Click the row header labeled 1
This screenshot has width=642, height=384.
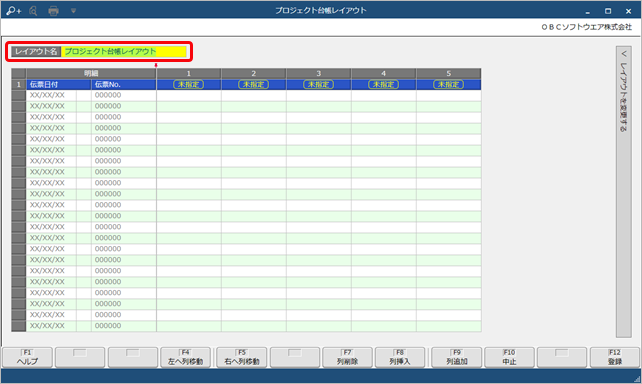click(18, 84)
